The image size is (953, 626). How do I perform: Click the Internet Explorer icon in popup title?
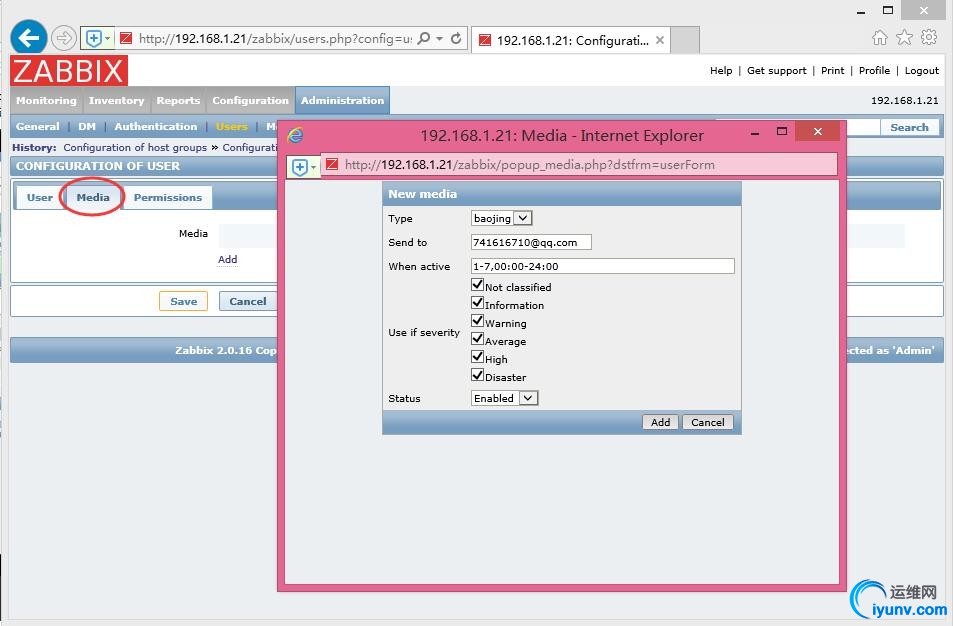(295, 135)
